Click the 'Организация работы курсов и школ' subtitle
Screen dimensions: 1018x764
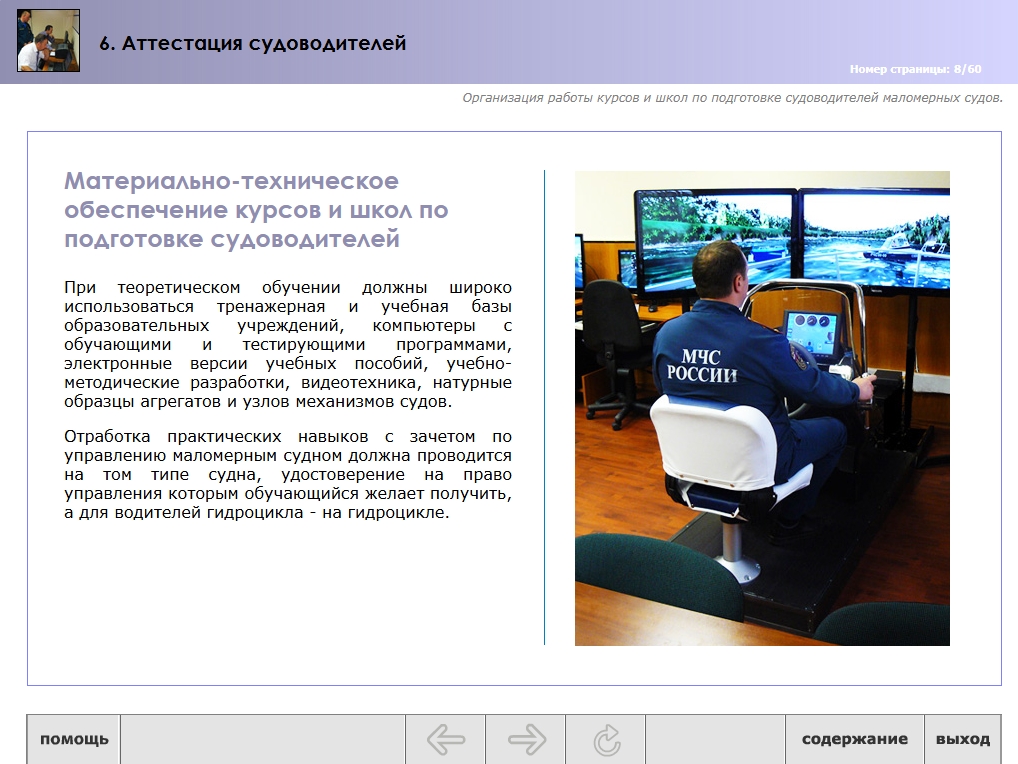(732, 98)
